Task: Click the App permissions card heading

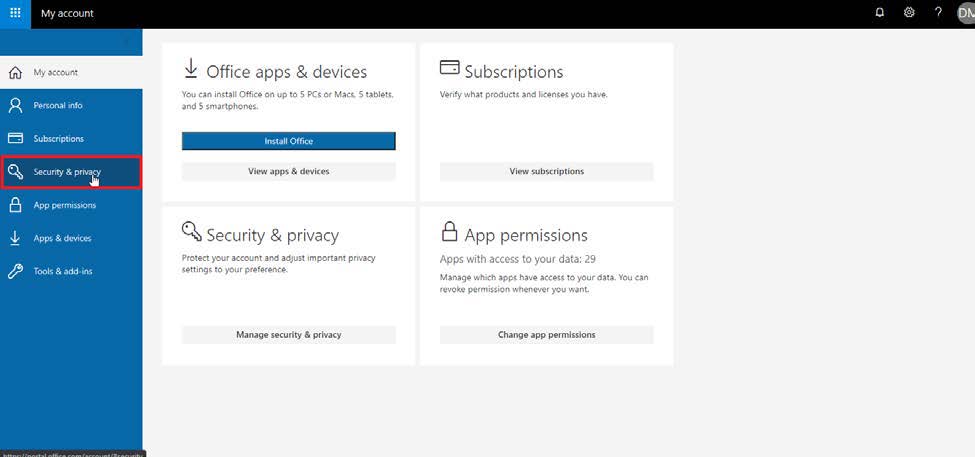Action: coord(526,235)
